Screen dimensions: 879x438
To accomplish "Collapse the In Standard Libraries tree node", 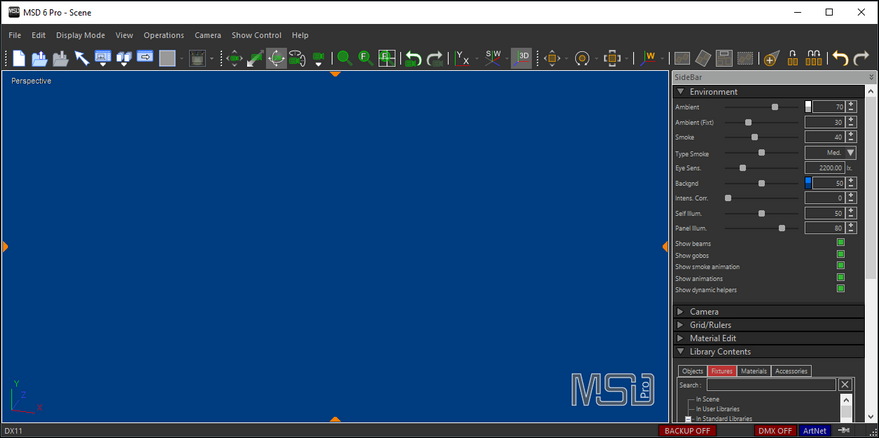I will tap(688, 419).
